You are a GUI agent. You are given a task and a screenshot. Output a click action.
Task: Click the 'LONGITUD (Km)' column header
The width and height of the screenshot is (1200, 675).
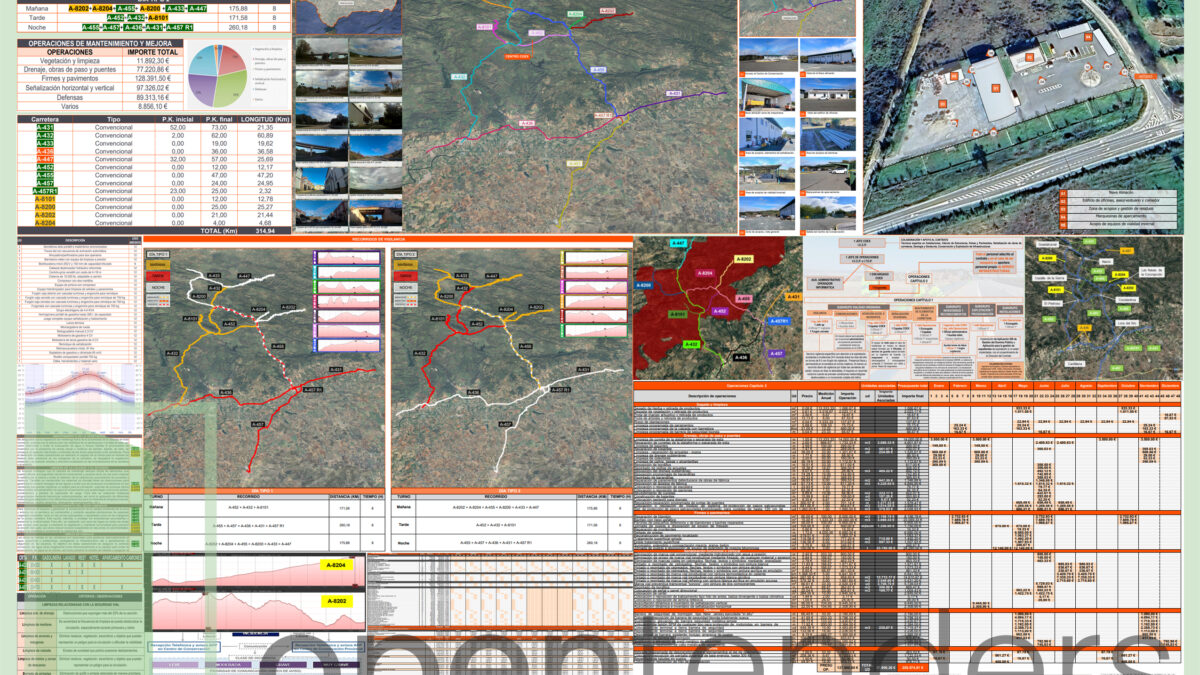(265, 119)
